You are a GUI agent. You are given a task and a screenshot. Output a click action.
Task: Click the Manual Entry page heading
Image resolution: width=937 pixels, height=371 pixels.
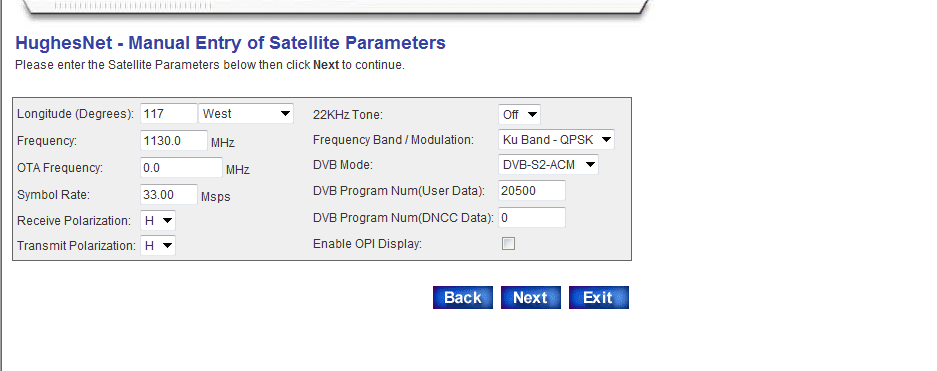click(230, 43)
